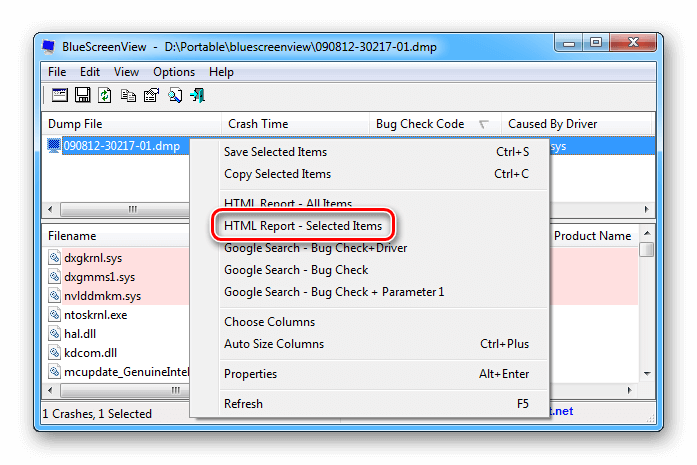Maximize the BlueScreenView window

[x=596, y=43]
